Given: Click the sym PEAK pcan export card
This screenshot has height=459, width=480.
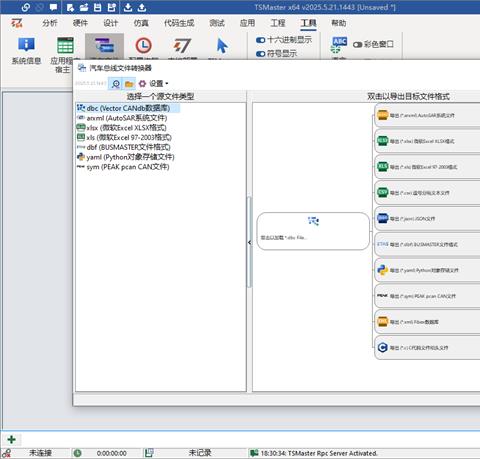Looking at the screenshot, I should [x=427, y=296].
